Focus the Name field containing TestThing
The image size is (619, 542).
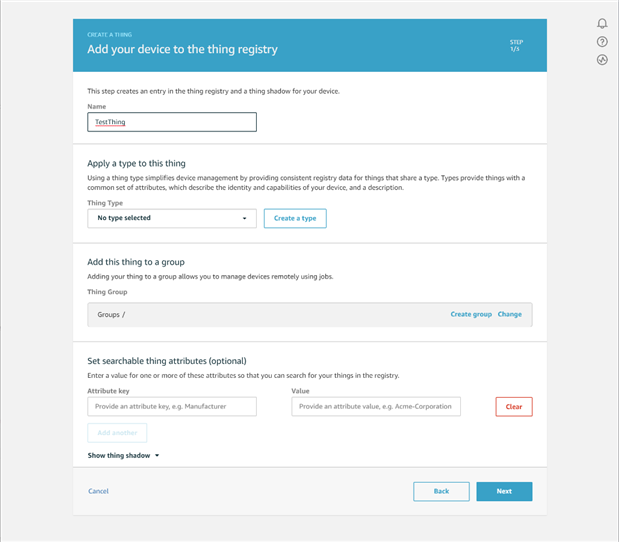(171, 122)
